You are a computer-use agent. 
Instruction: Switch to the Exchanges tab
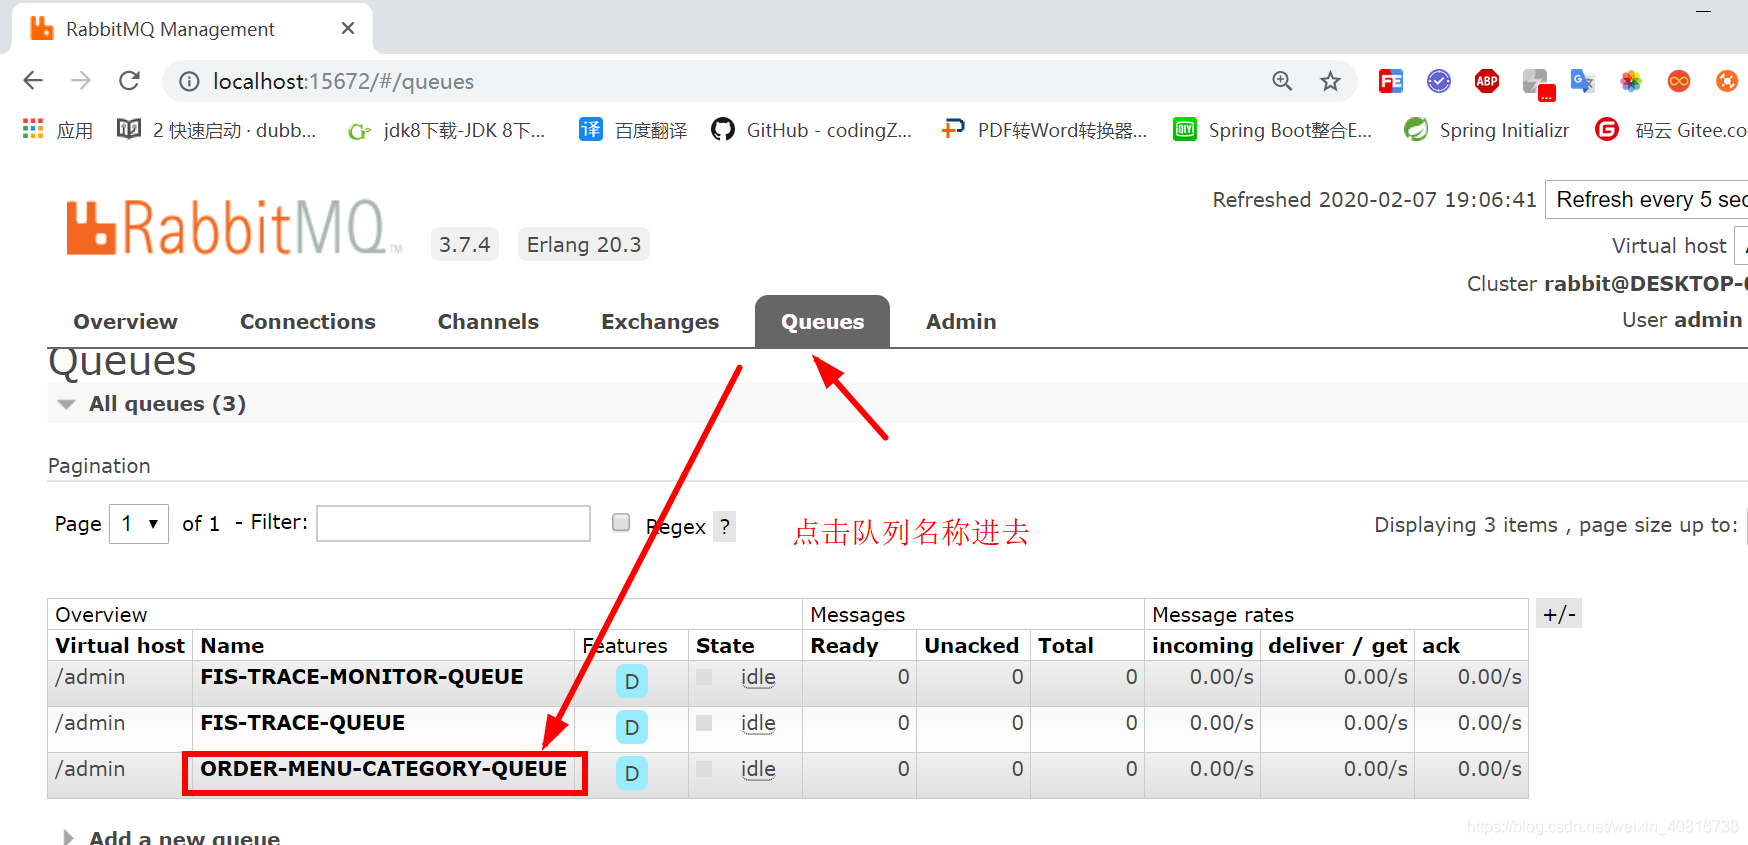click(x=660, y=322)
